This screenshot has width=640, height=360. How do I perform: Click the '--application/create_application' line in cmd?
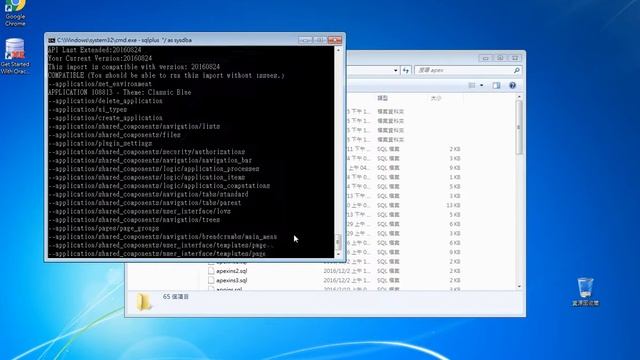(x=105, y=118)
